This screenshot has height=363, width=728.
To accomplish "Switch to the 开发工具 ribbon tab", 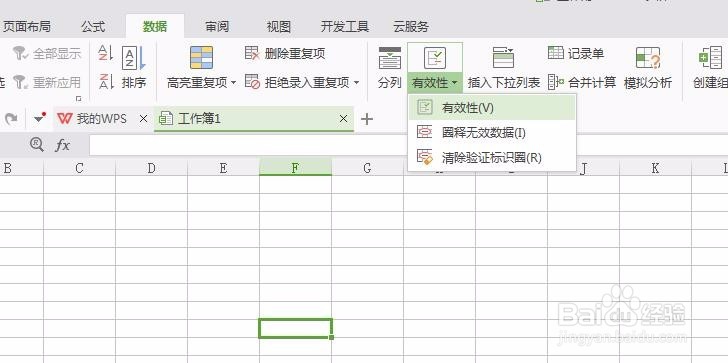I will [344, 26].
